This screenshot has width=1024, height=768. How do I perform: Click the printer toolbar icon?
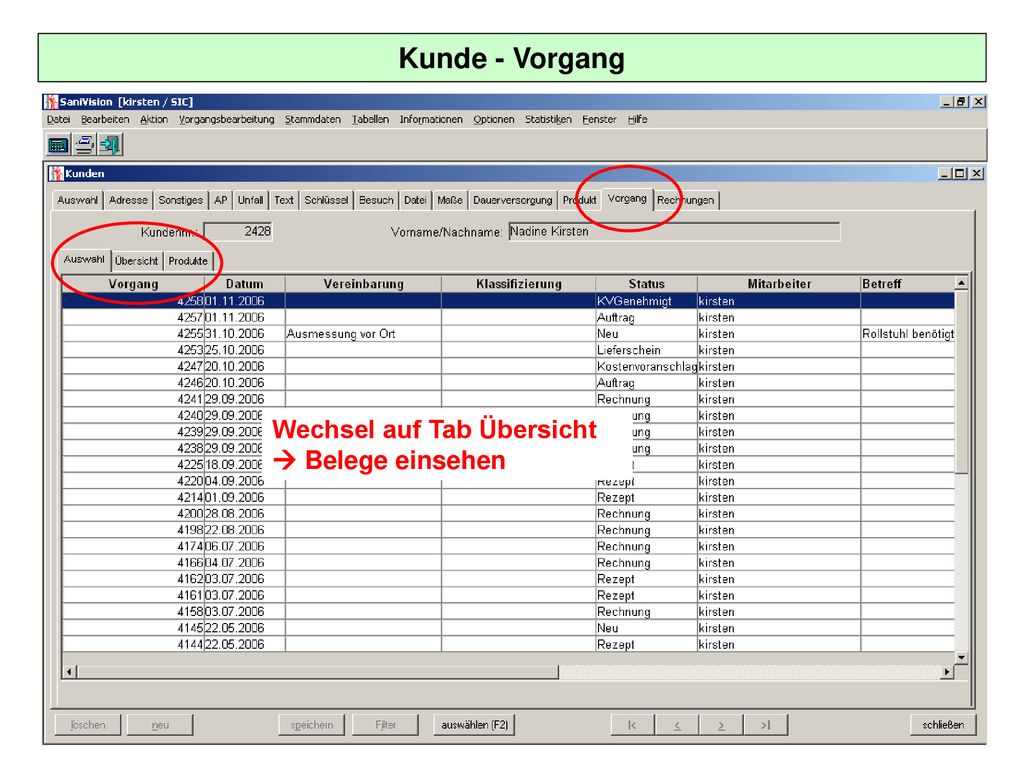(x=84, y=145)
